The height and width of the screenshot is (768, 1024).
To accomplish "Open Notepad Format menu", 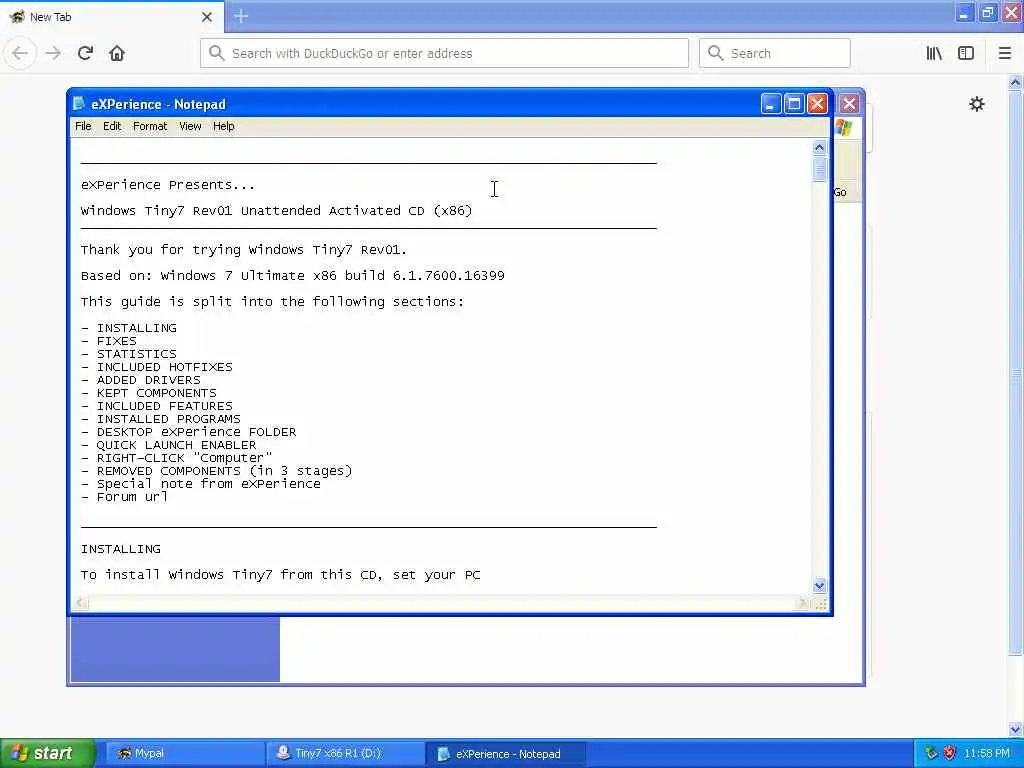I will [150, 126].
